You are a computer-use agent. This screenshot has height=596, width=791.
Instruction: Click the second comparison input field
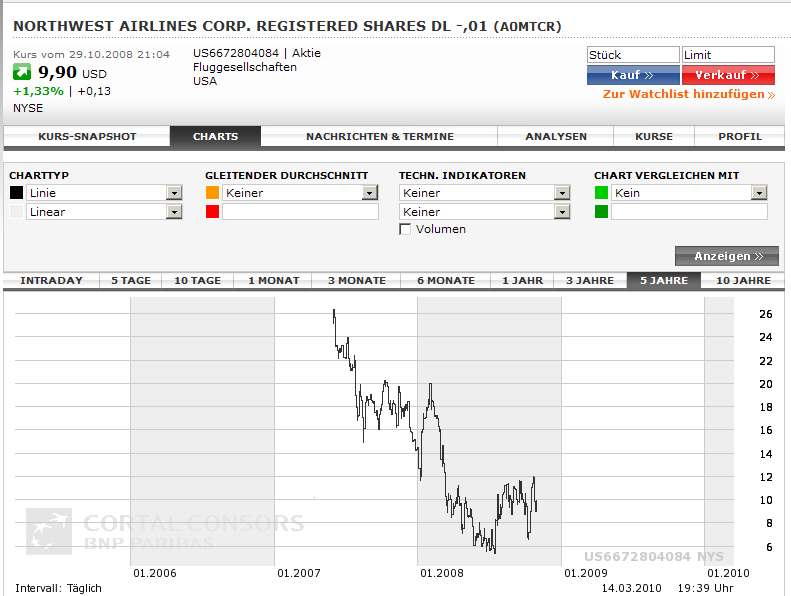pyautogui.click(x=689, y=212)
